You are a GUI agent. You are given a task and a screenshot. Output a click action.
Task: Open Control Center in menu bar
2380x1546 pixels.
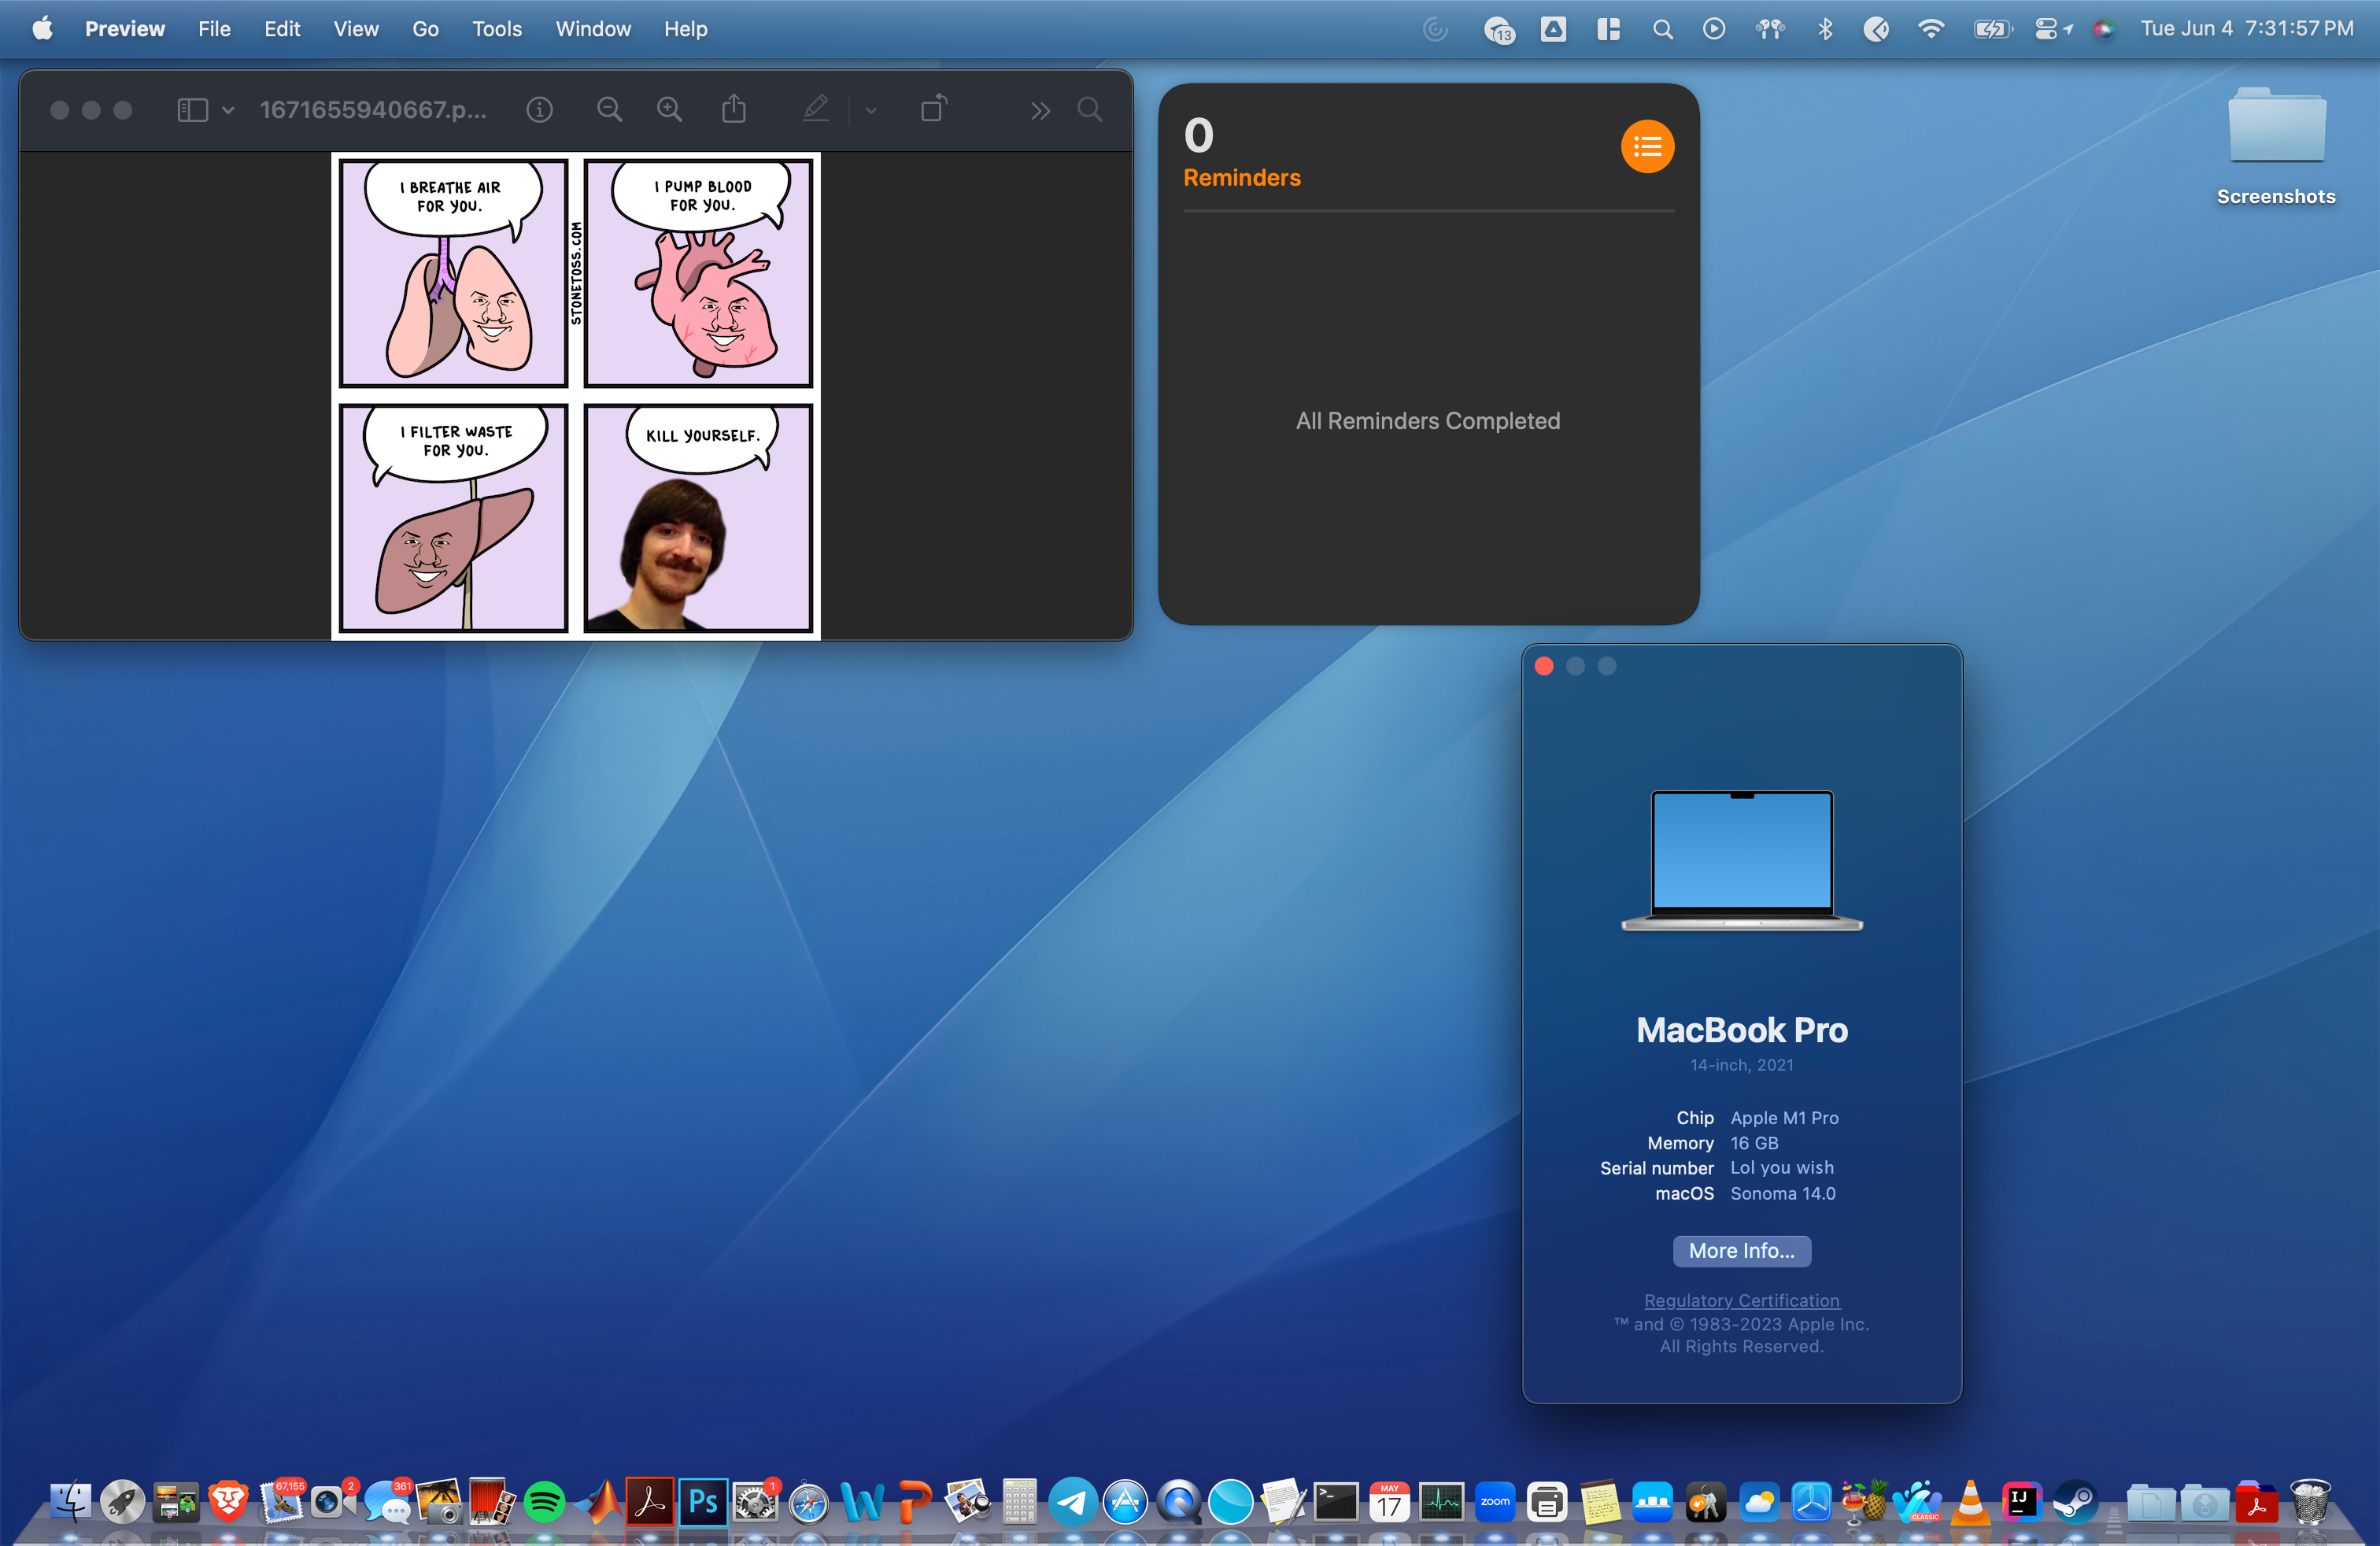(x=2045, y=29)
